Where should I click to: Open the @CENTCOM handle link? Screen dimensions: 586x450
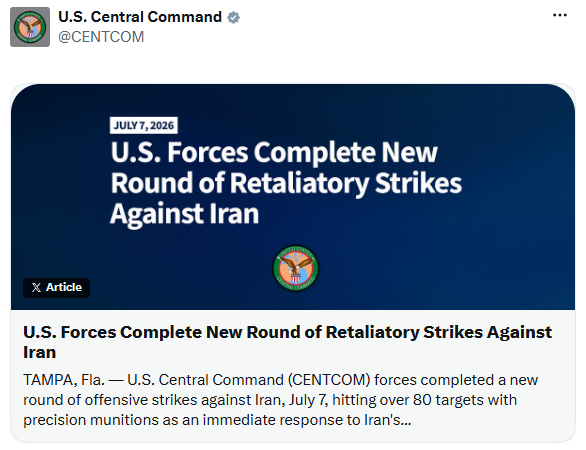101,37
